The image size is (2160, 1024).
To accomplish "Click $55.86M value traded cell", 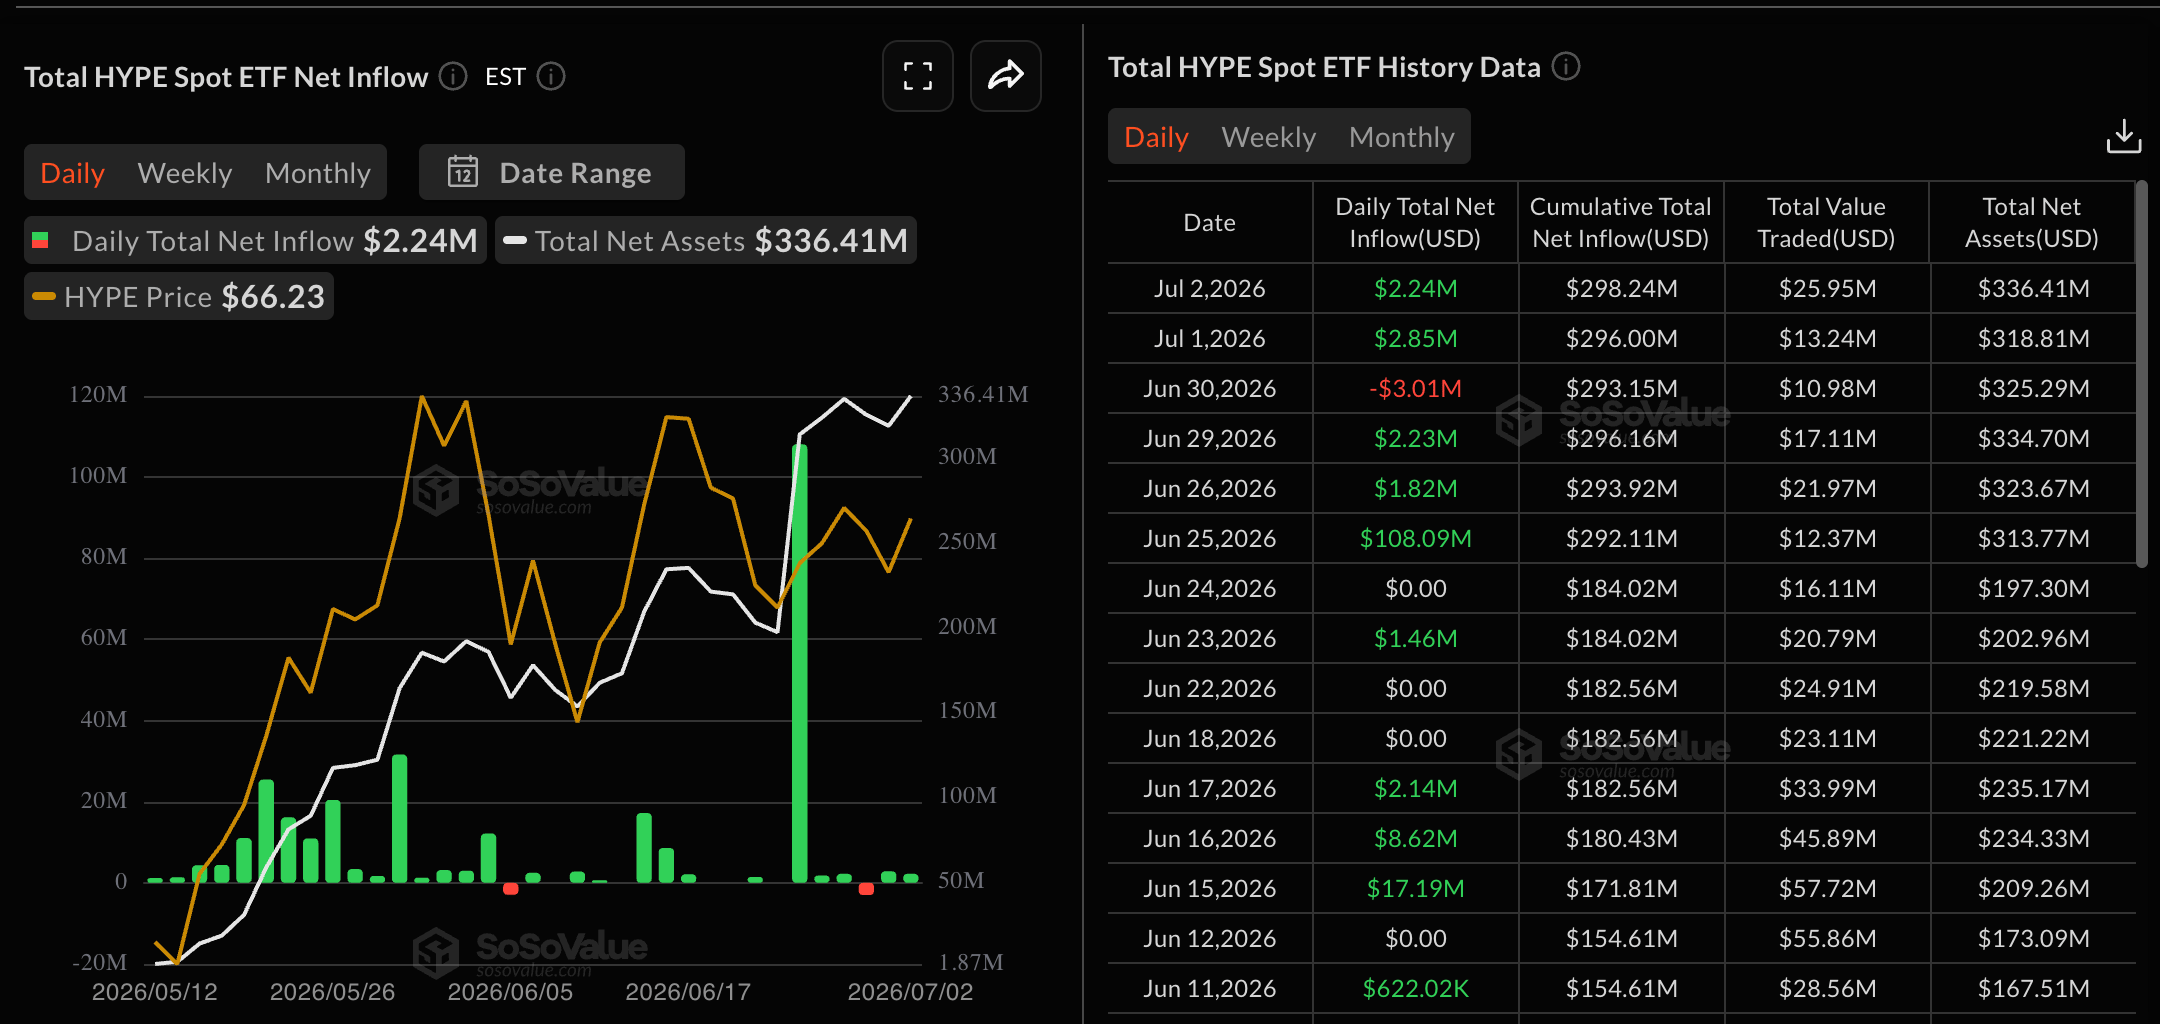I will pyautogui.click(x=1827, y=939).
